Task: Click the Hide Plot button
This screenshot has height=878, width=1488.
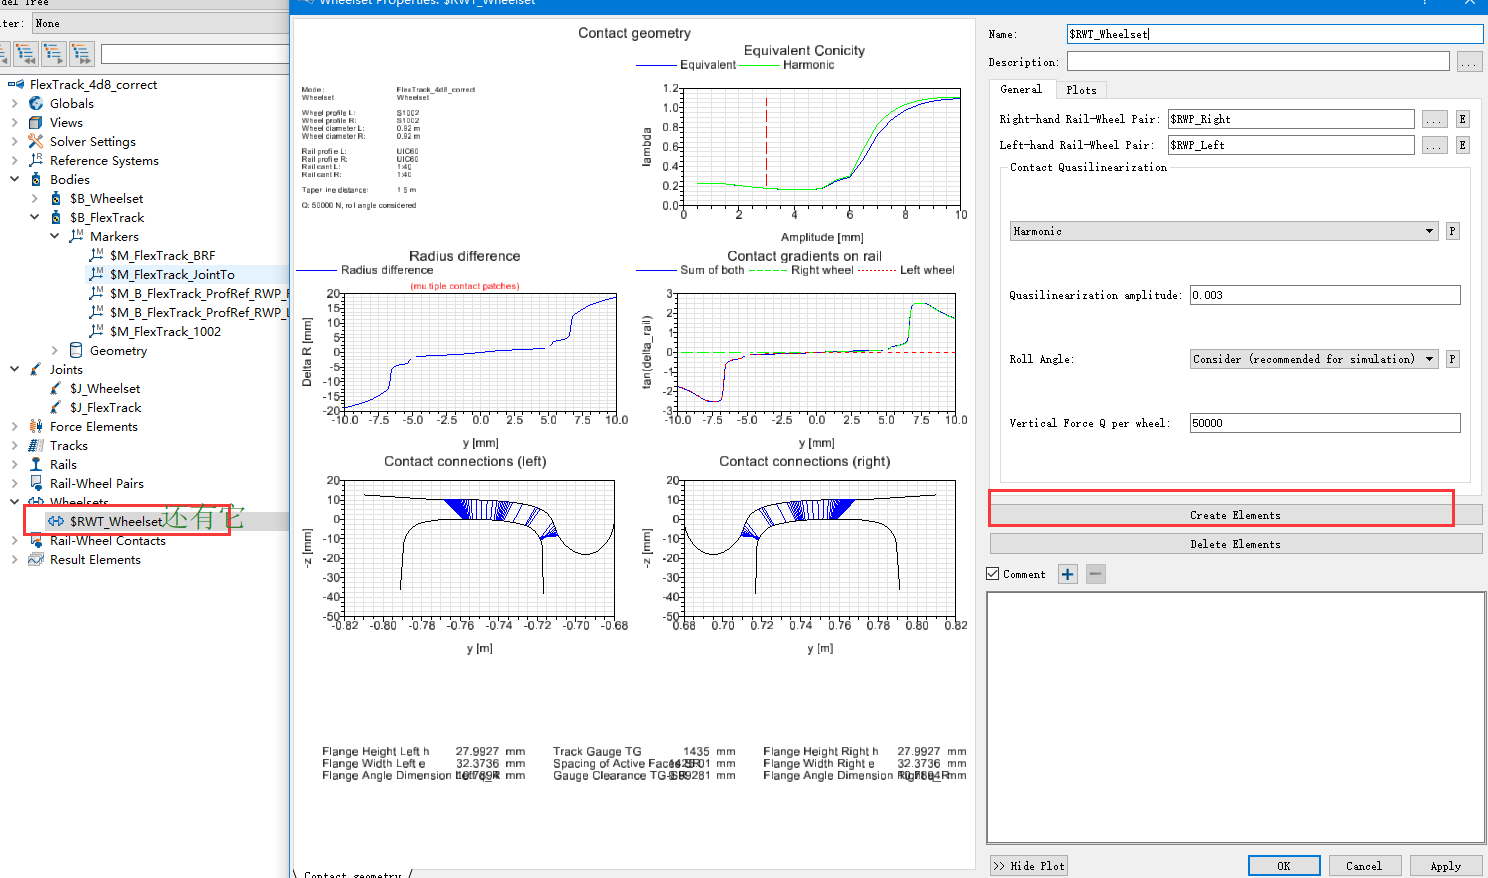Action: tap(1029, 866)
